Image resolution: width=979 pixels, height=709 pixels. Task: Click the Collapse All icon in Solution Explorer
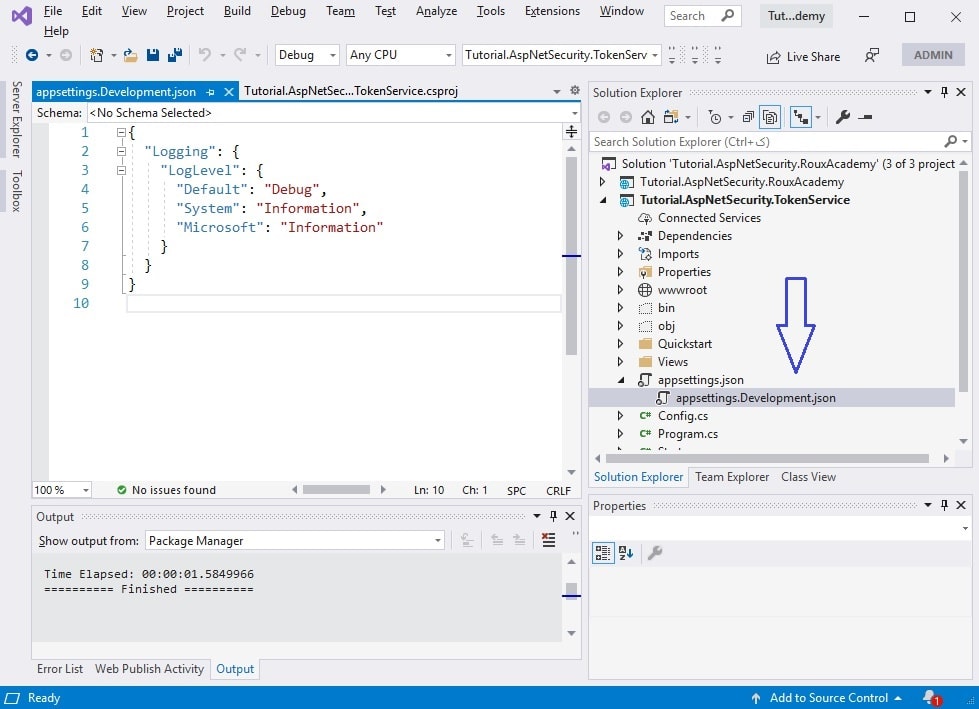[x=749, y=117]
